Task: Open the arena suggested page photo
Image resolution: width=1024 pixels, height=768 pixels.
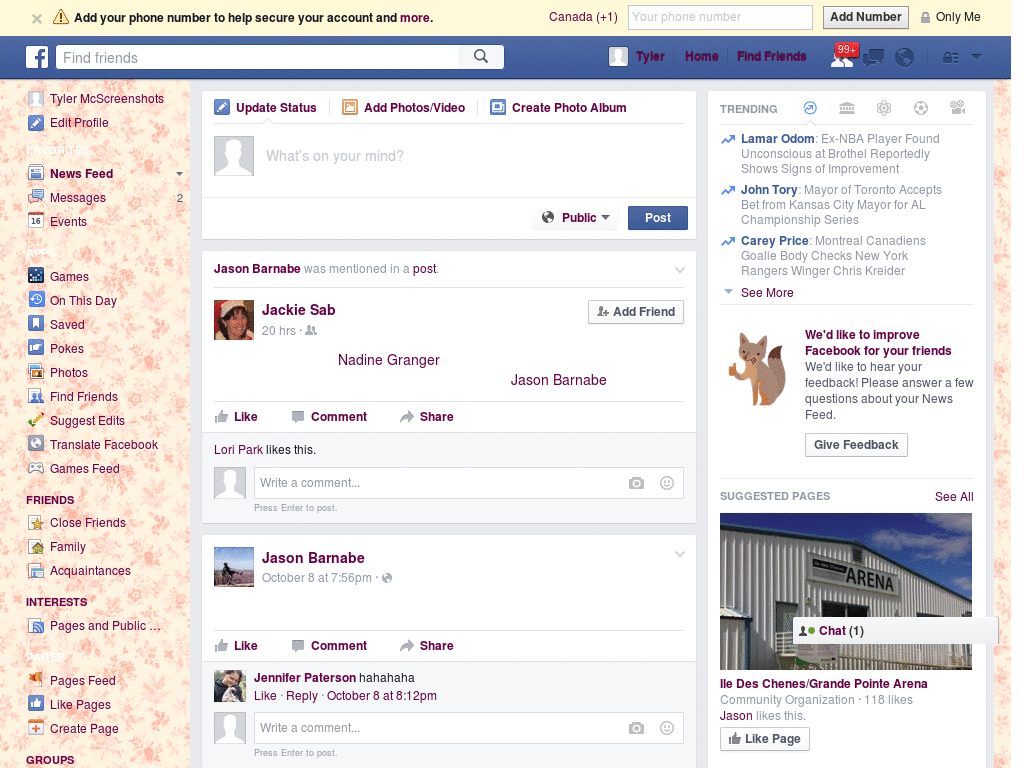Action: click(x=846, y=591)
